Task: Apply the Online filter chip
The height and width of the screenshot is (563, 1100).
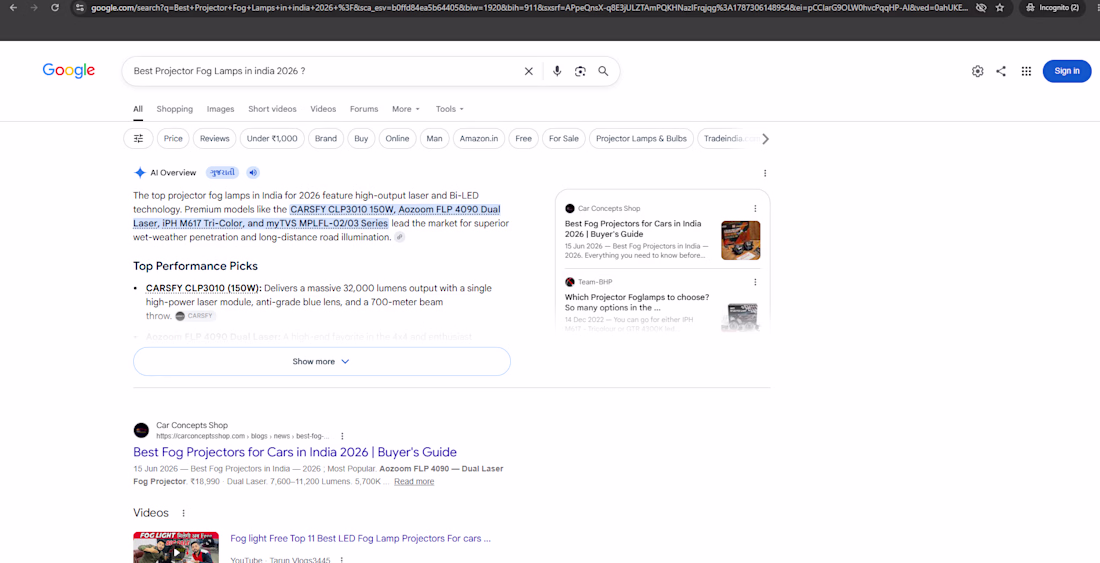Action: coord(397,139)
